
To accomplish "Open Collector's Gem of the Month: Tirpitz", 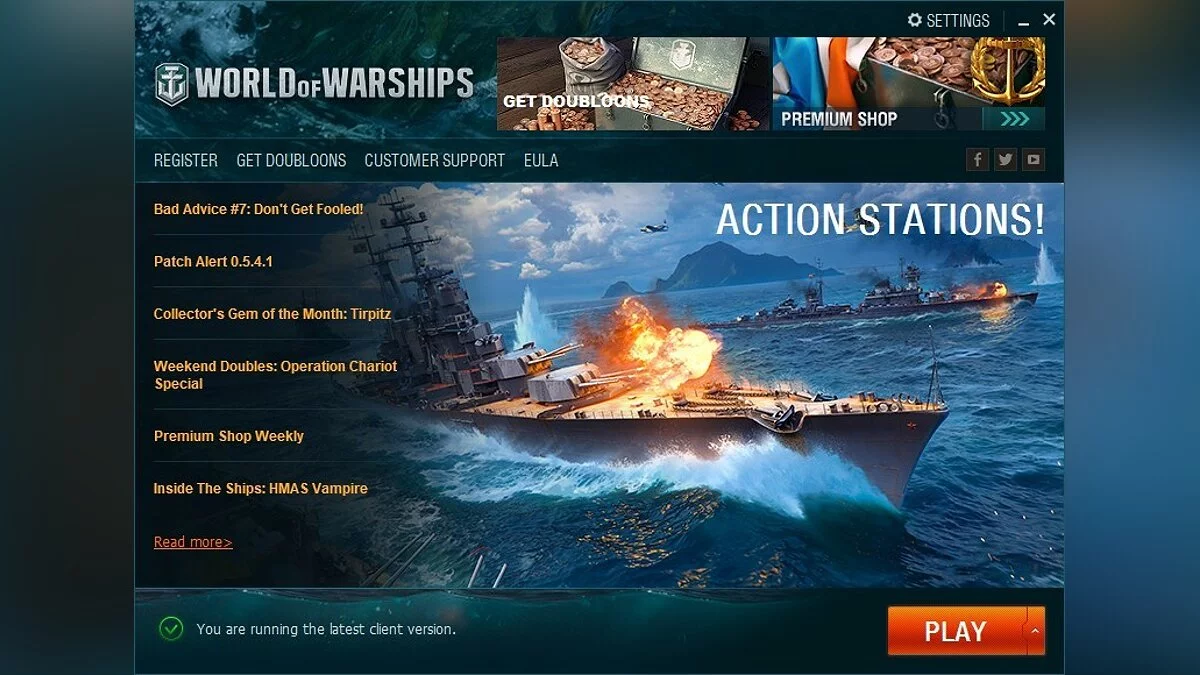I will tap(272, 314).
